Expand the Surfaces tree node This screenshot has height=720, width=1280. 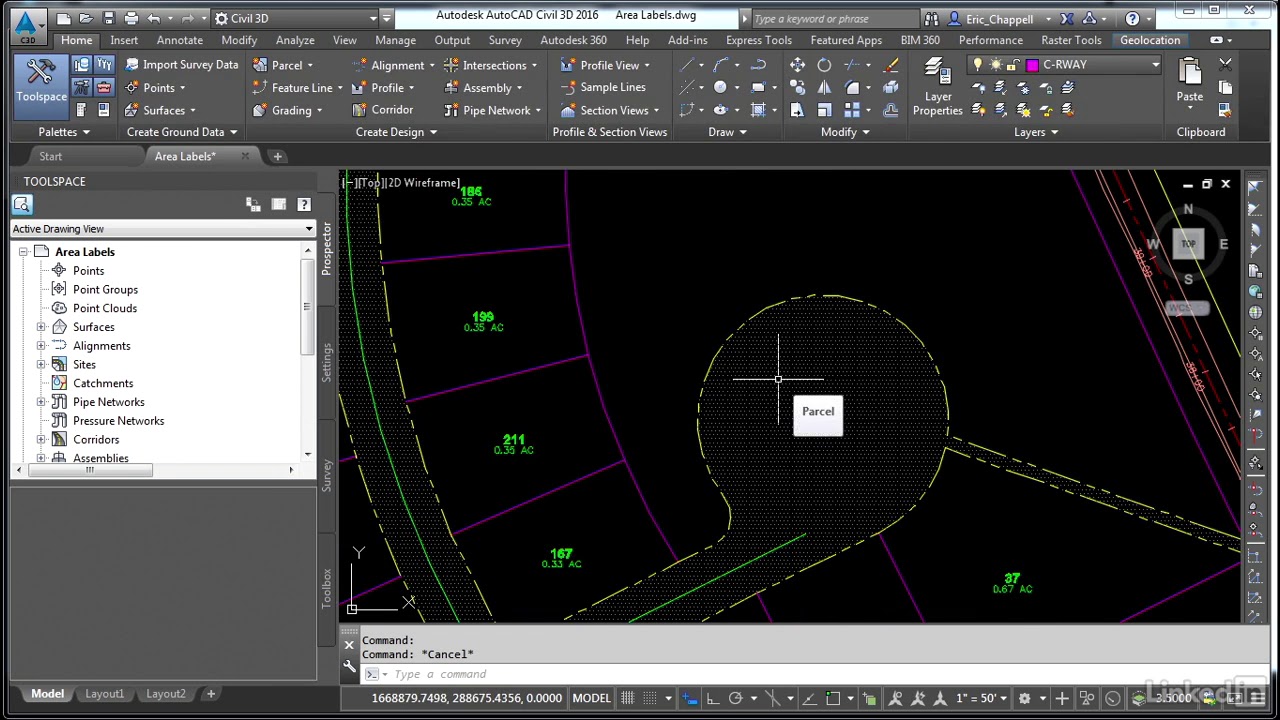click(x=41, y=327)
